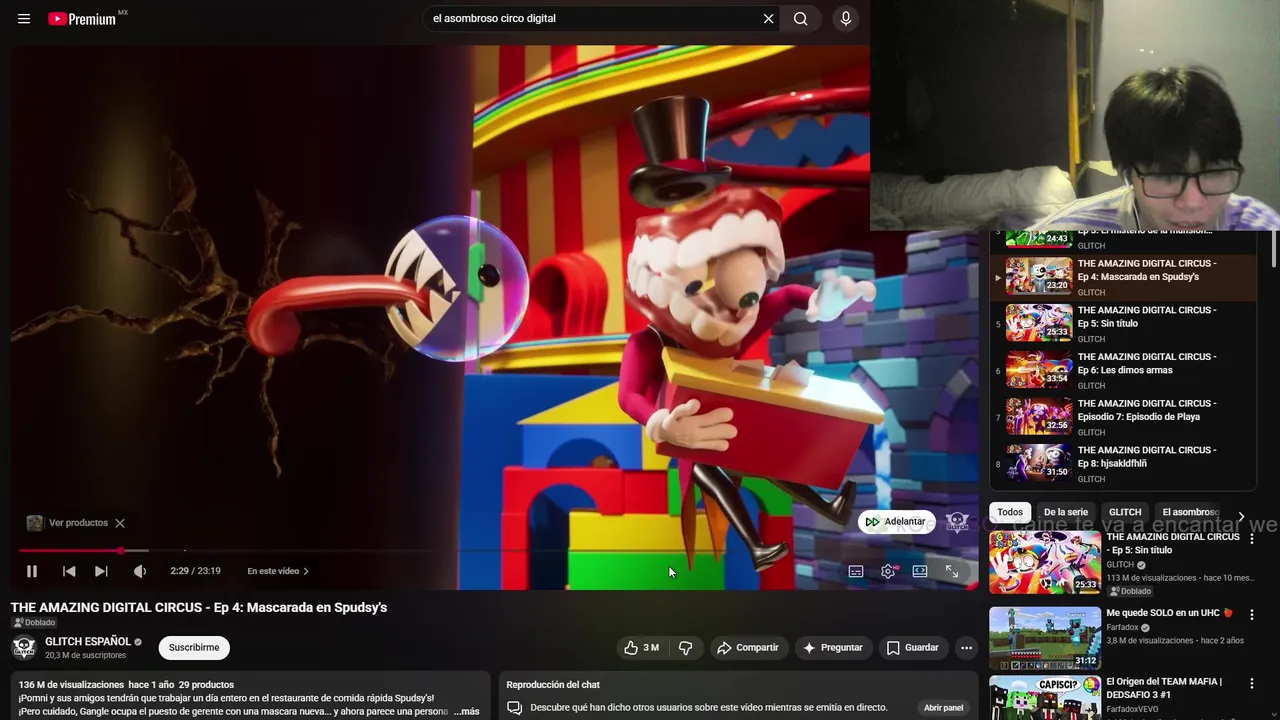The width and height of the screenshot is (1280, 720).
Task: Click the video time display 2:29 / 23:19
Action: pyautogui.click(x=195, y=571)
